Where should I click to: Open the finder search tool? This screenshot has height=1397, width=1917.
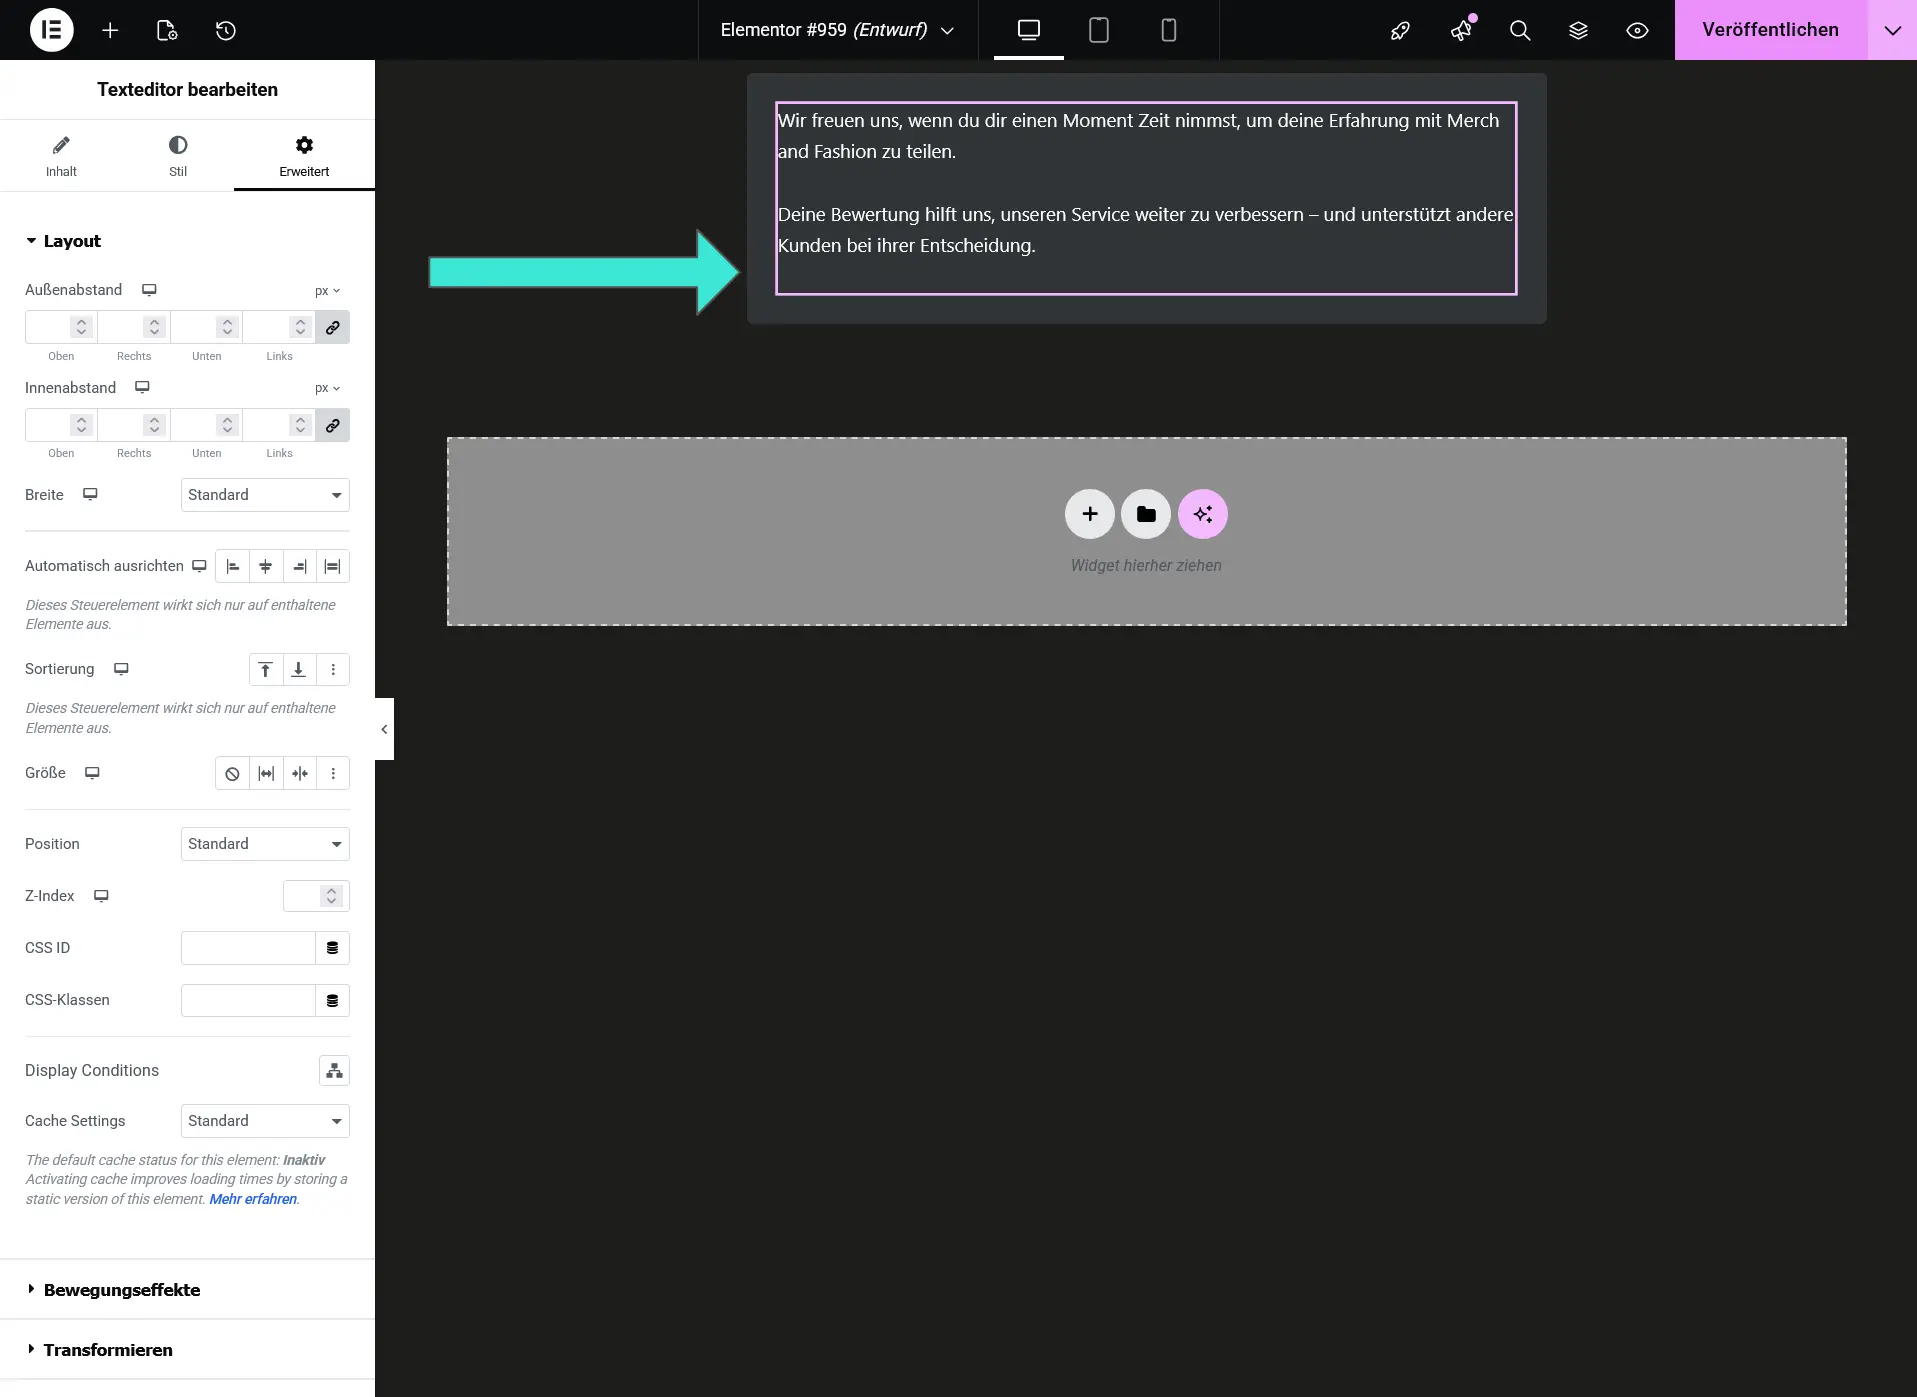click(1519, 31)
